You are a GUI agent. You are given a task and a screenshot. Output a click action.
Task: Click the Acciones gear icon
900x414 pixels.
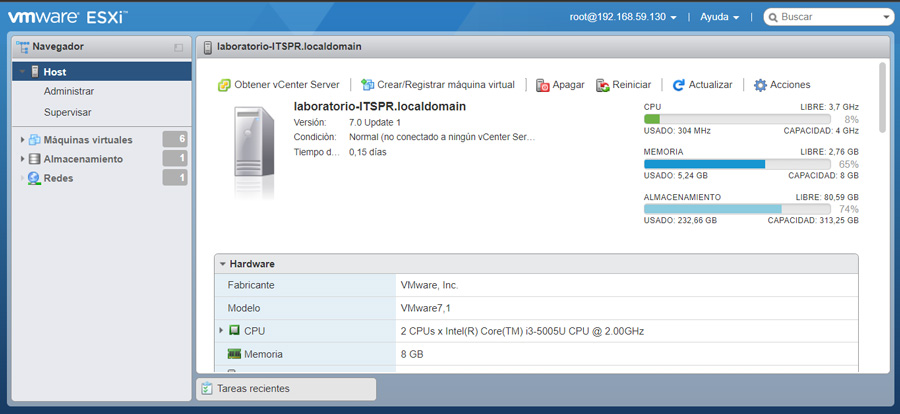click(760, 85)
